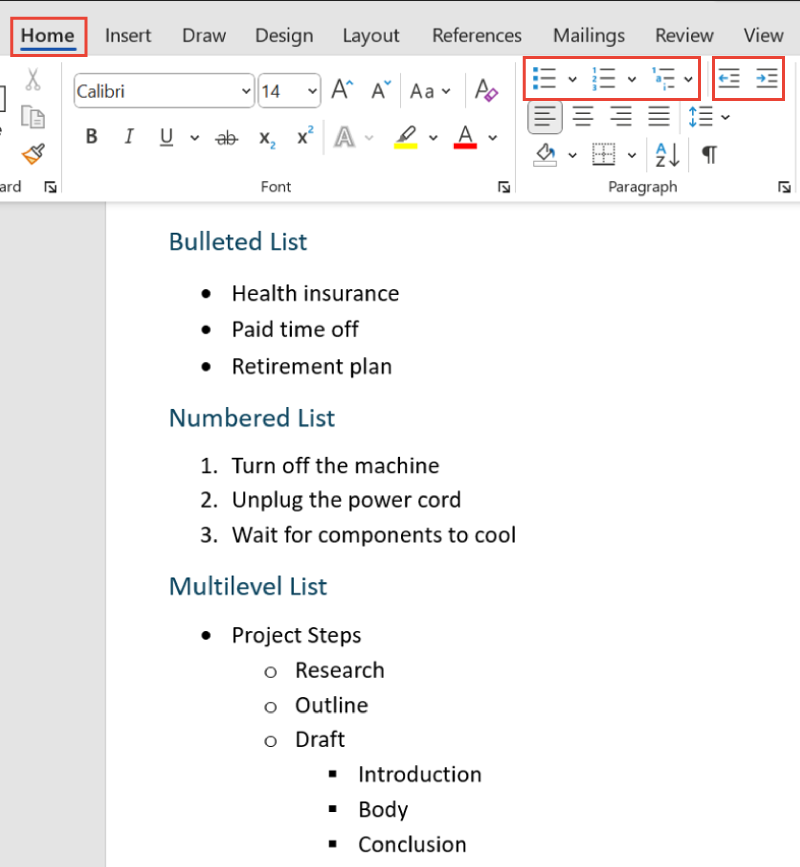Use the Format Painter

tap(33, 155)
